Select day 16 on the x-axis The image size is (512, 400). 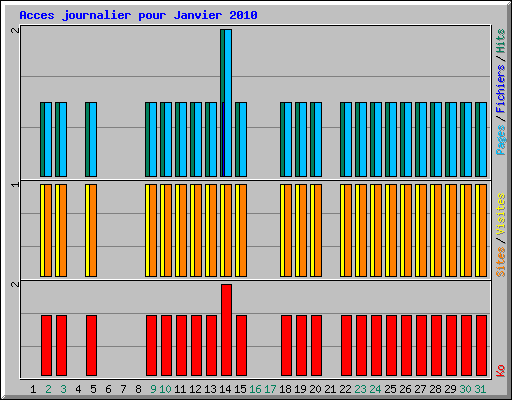[x=255, y=389]
